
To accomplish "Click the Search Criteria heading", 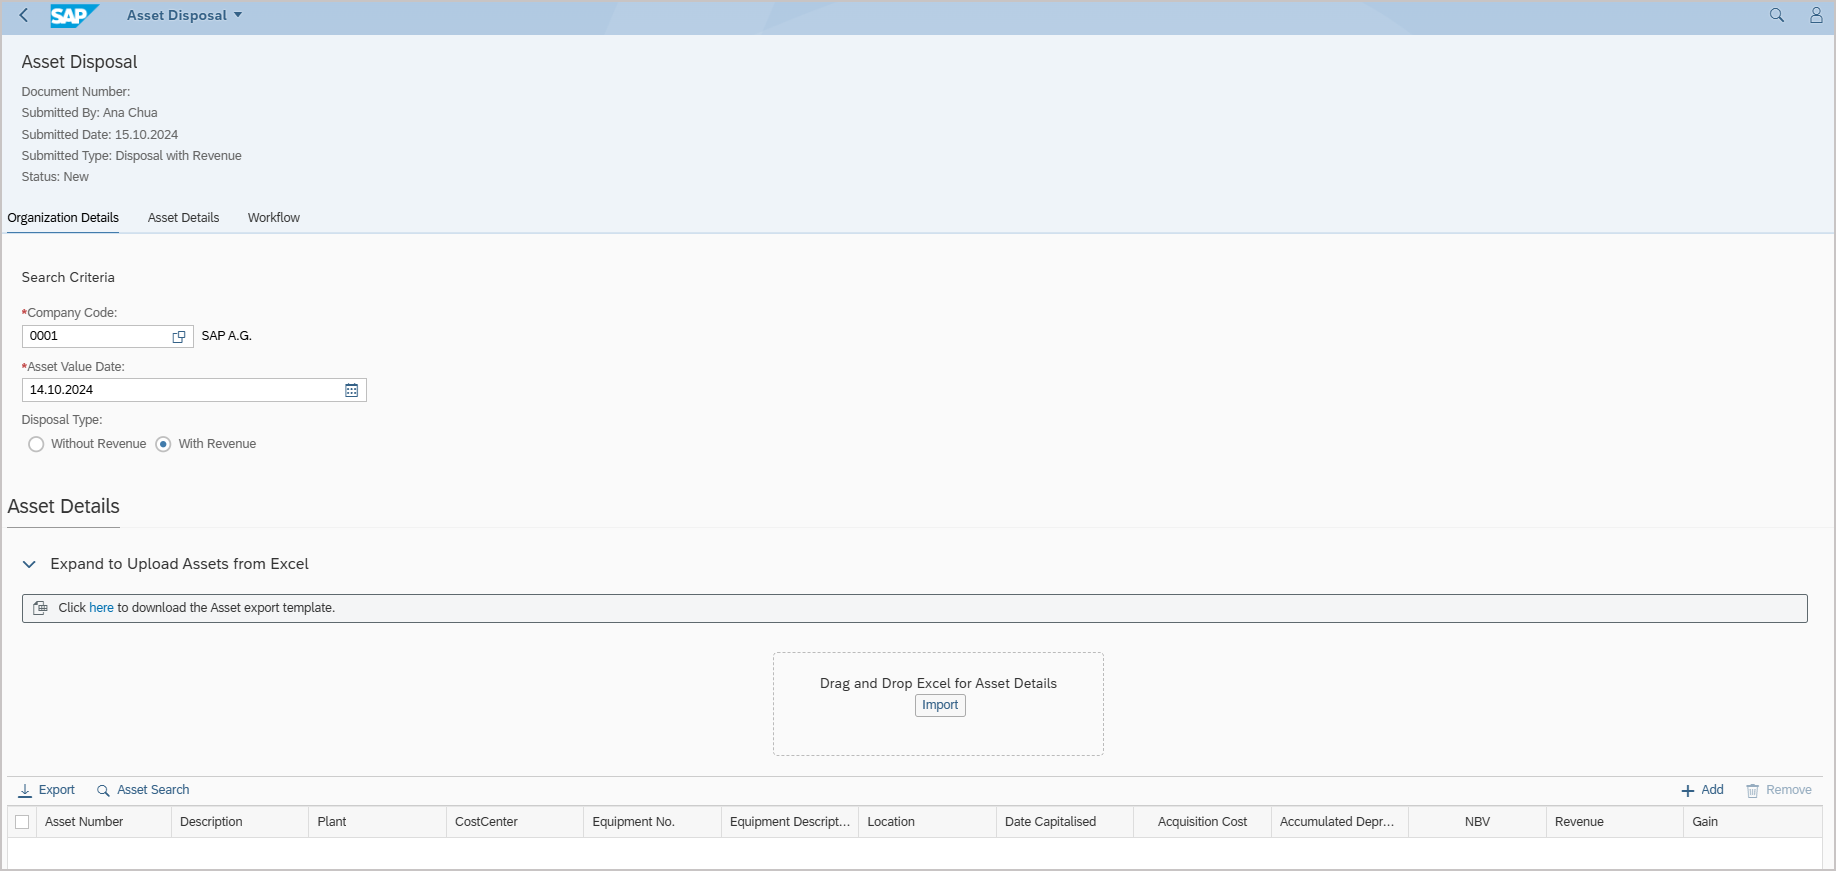I will point(68,278).
